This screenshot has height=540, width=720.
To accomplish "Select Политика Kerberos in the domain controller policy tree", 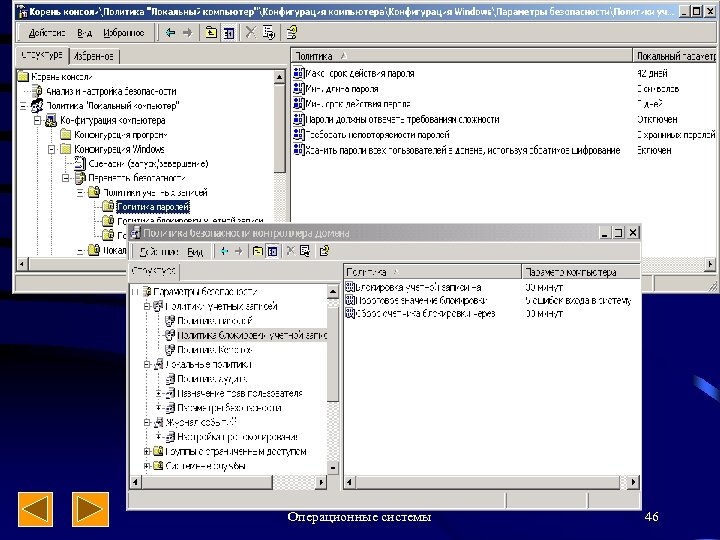I will pos(214,350).
